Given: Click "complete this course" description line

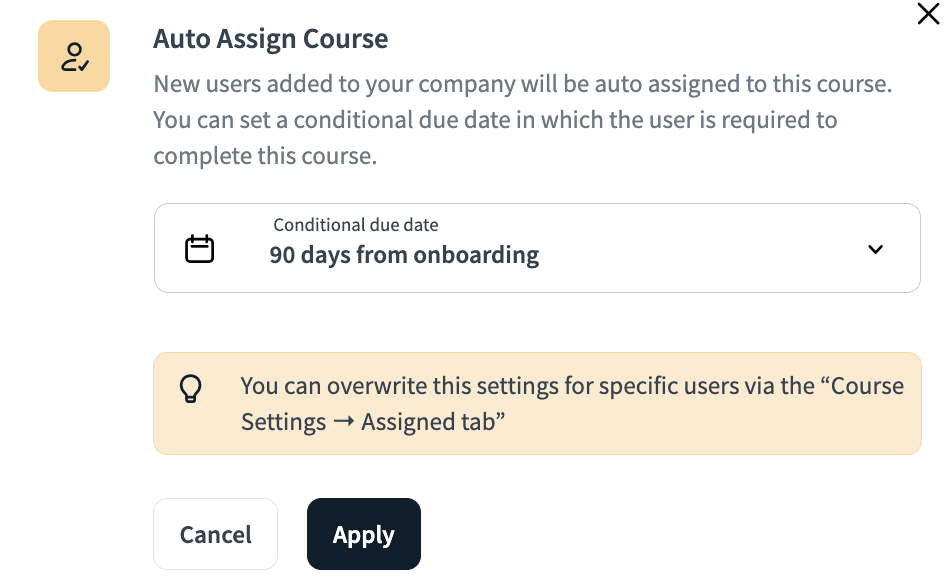Looking at the screenshot, I should click(265, 157).
